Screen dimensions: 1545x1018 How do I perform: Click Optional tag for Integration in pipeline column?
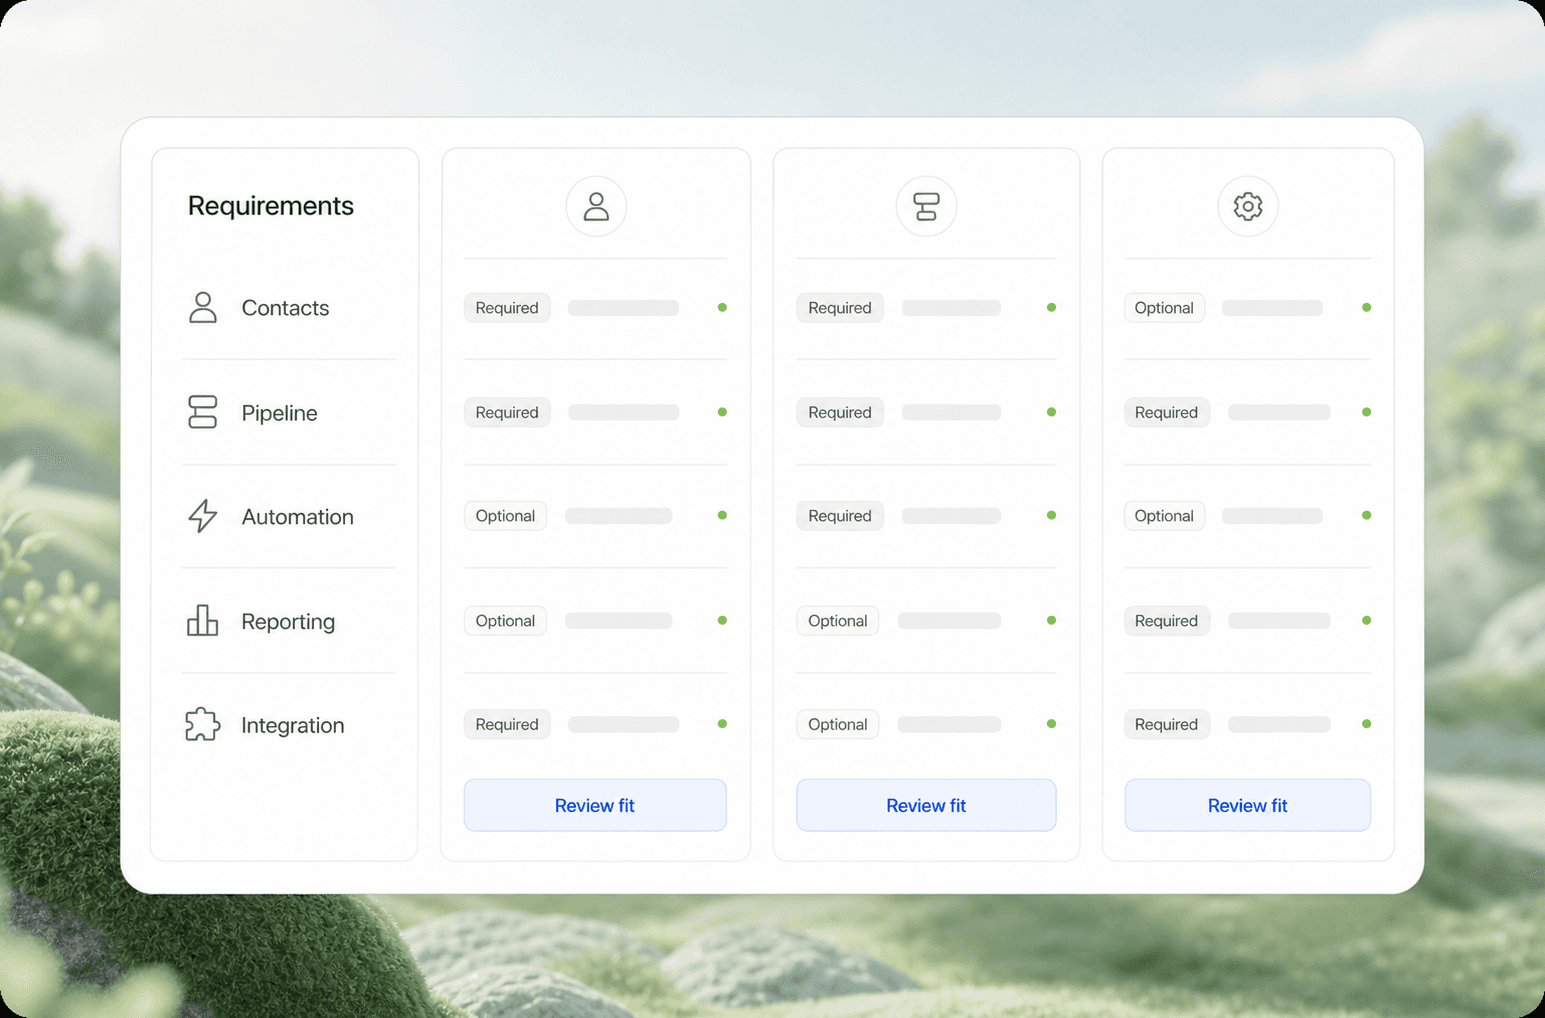point(838,724)
